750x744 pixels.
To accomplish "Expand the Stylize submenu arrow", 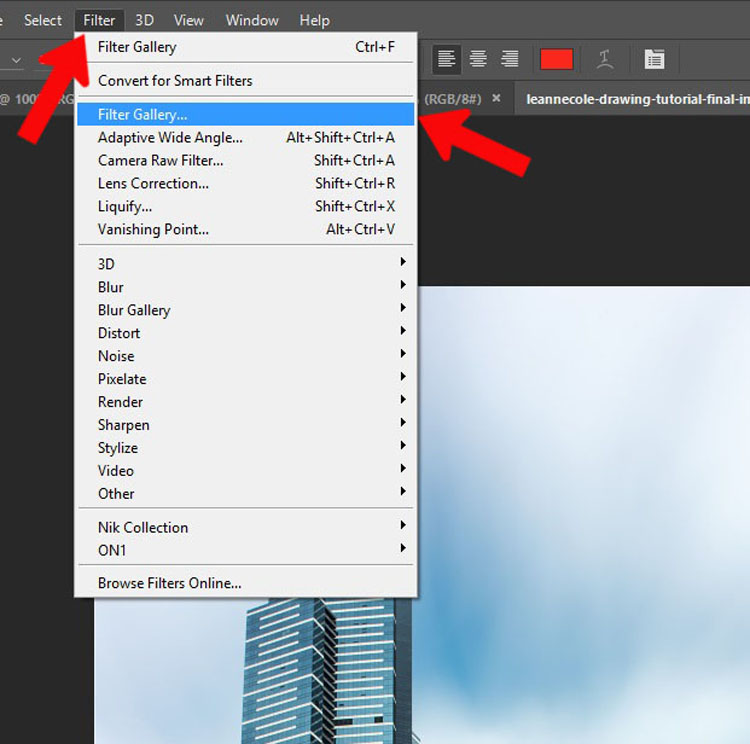I will coord(403,445).
